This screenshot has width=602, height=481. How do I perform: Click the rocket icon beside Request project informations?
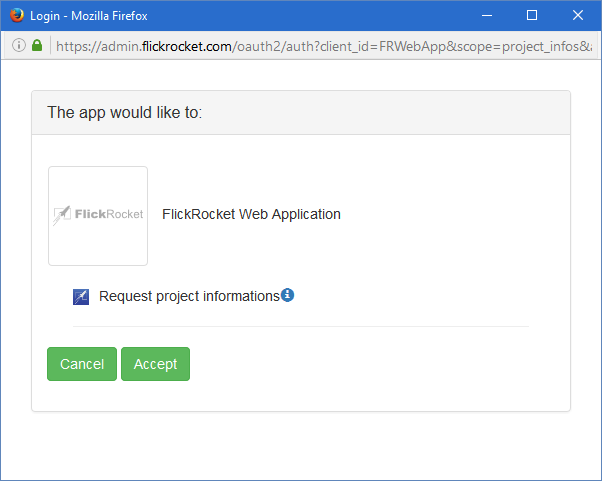pos(81,296)
